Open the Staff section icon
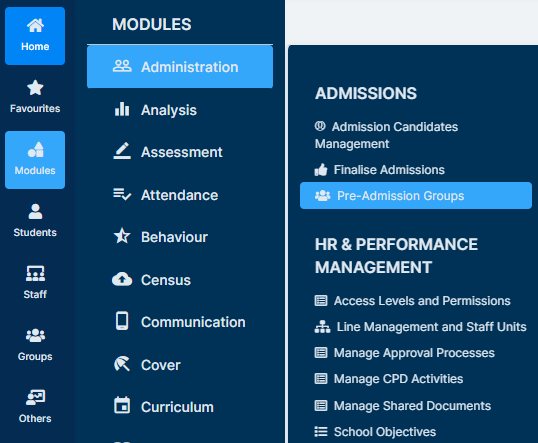The image size is (538, 443). tap(35, 273)
